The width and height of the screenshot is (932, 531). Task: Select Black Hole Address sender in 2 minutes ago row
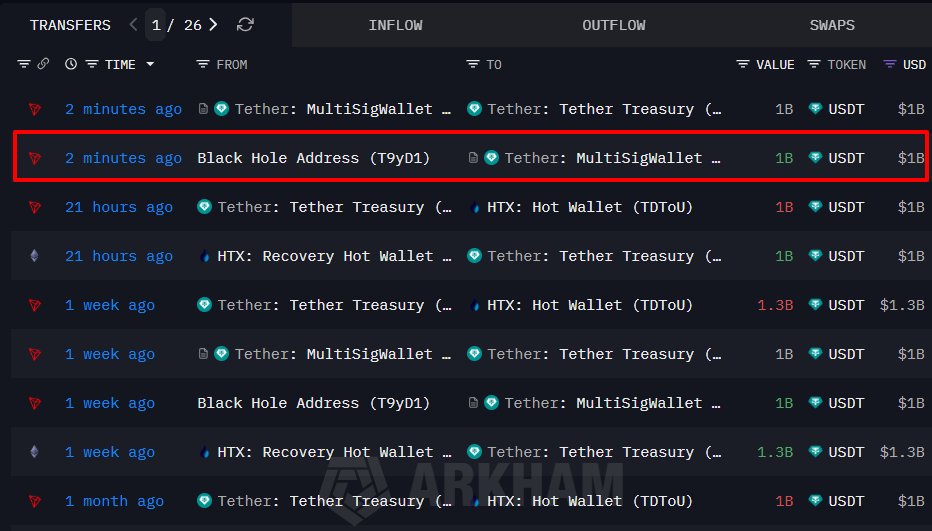coord(313,158)
